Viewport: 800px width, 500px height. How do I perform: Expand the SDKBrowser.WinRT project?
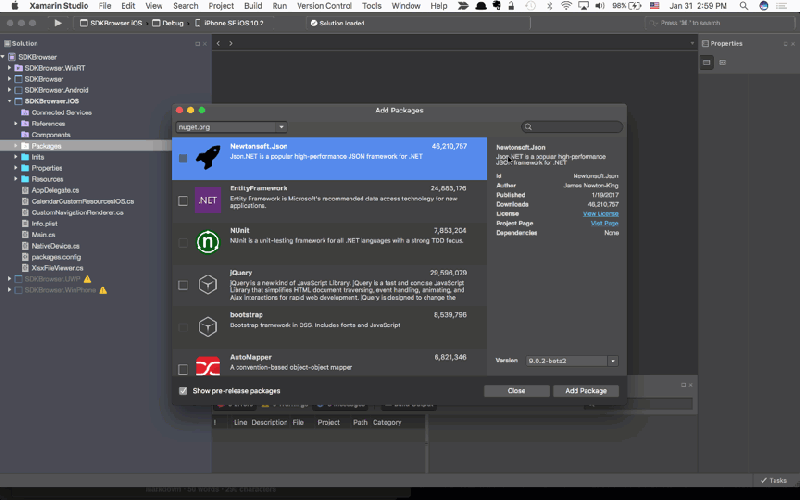pyautogui.click(x=9, y=67)
